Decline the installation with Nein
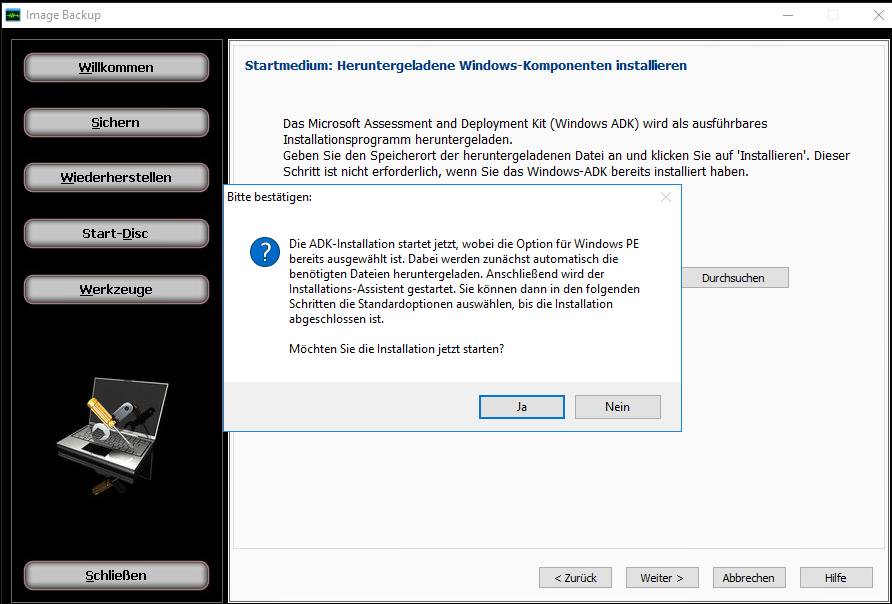Screen dimensions: 892x604 tap(617, 407)
